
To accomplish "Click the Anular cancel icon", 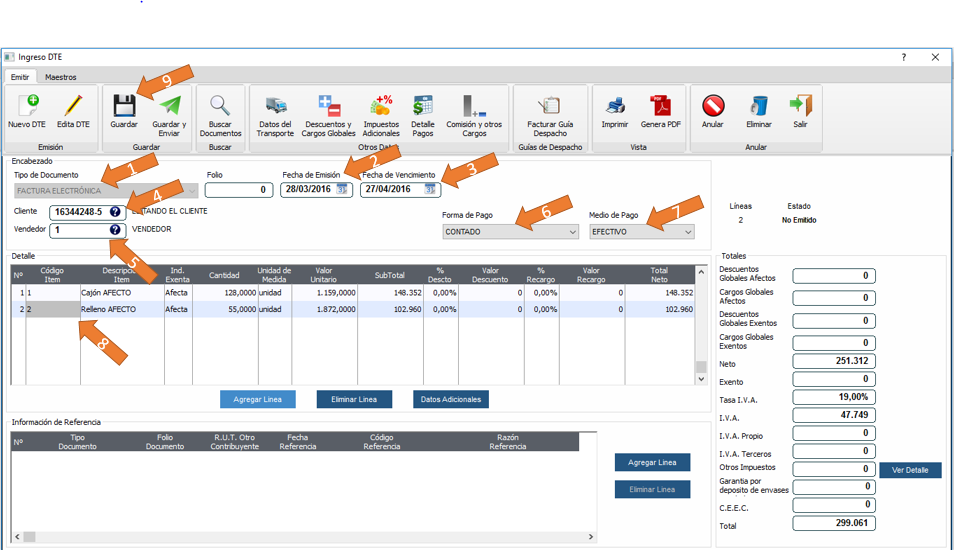I will tap(713, 106).
